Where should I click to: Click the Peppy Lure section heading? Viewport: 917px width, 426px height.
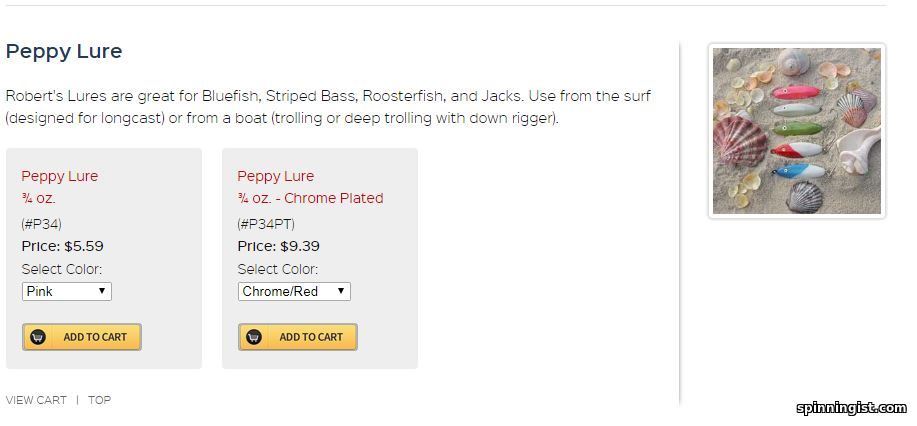(x=64, y=51)
